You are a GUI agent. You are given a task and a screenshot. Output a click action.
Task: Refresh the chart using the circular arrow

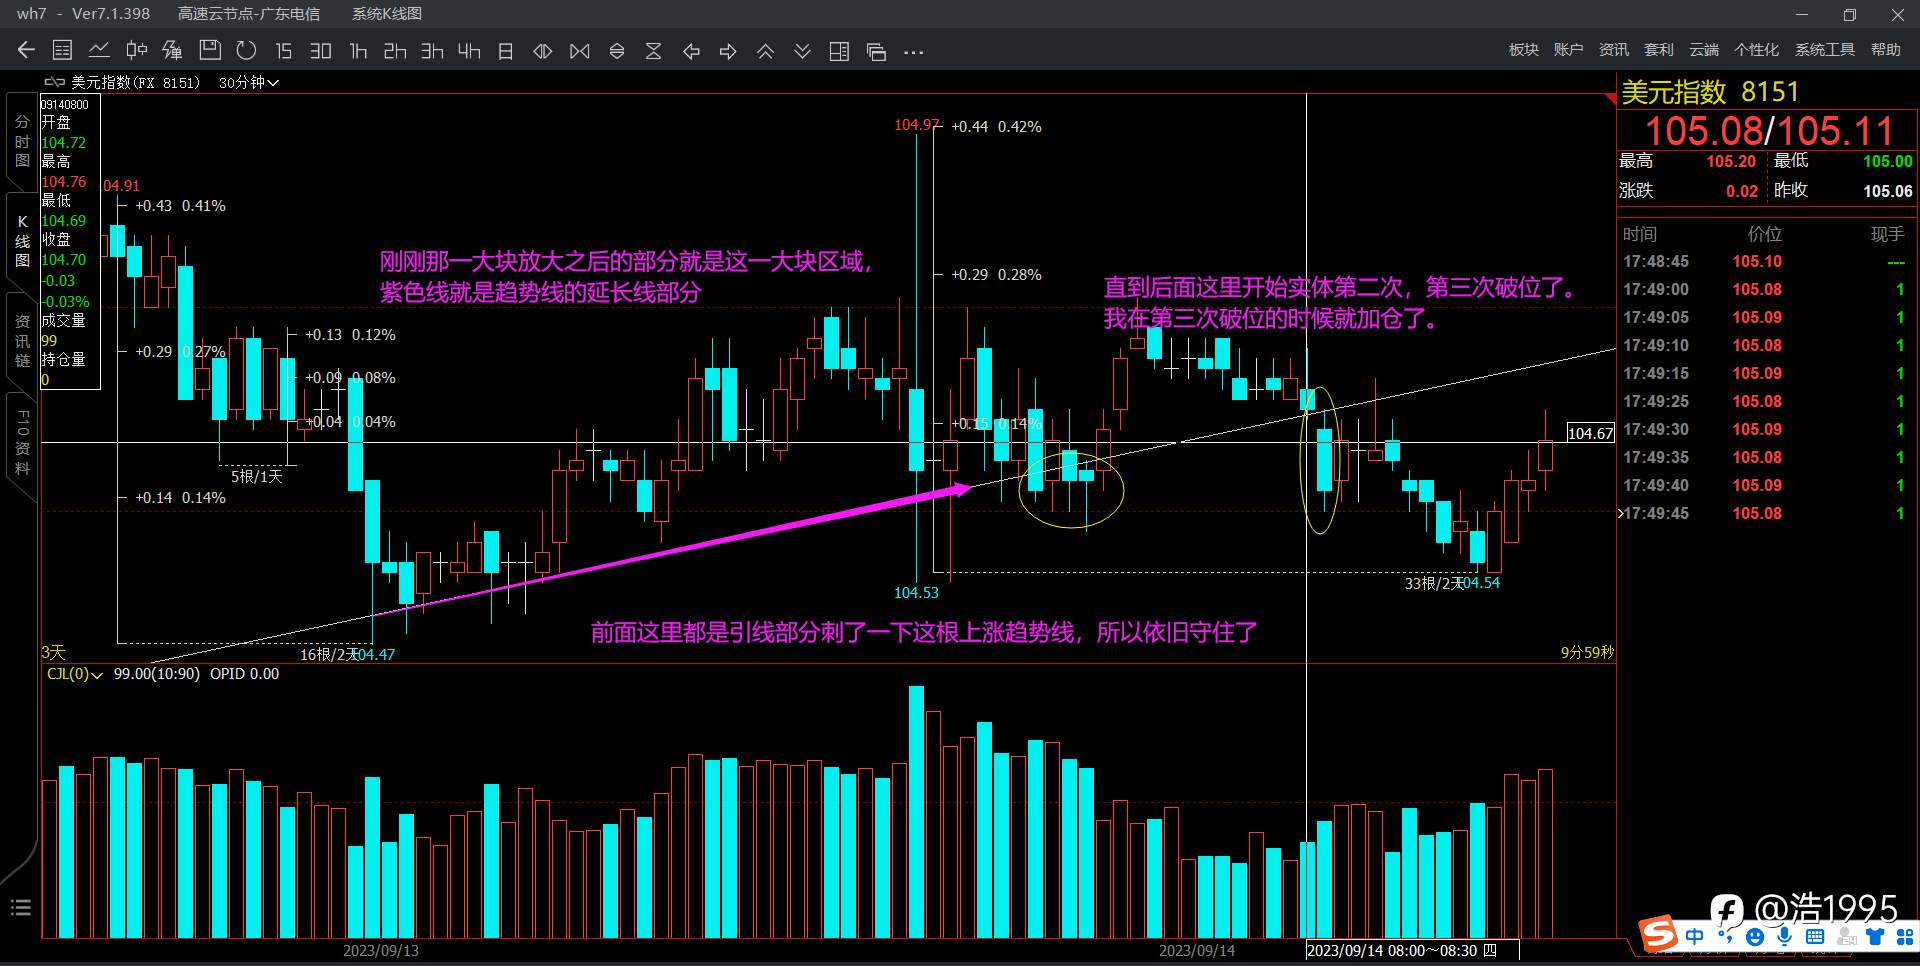point(246,50)
